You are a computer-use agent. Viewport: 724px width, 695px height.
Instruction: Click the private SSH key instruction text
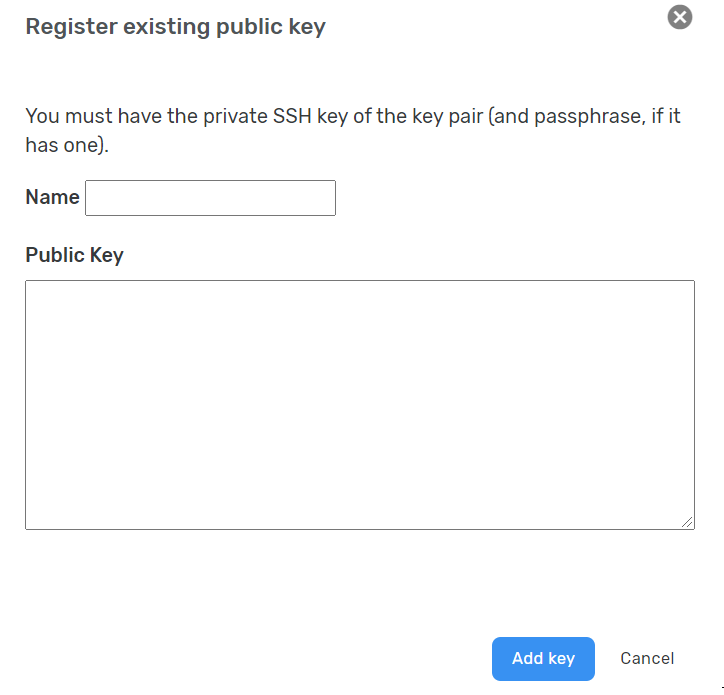[353, 130]
